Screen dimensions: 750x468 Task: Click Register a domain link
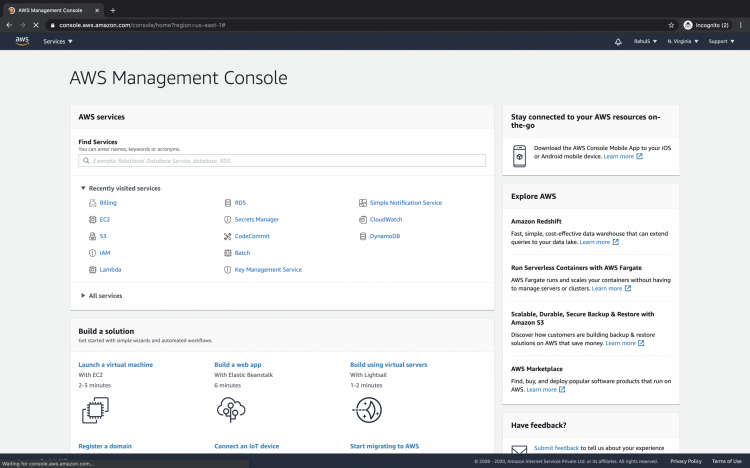click(105, 446)
